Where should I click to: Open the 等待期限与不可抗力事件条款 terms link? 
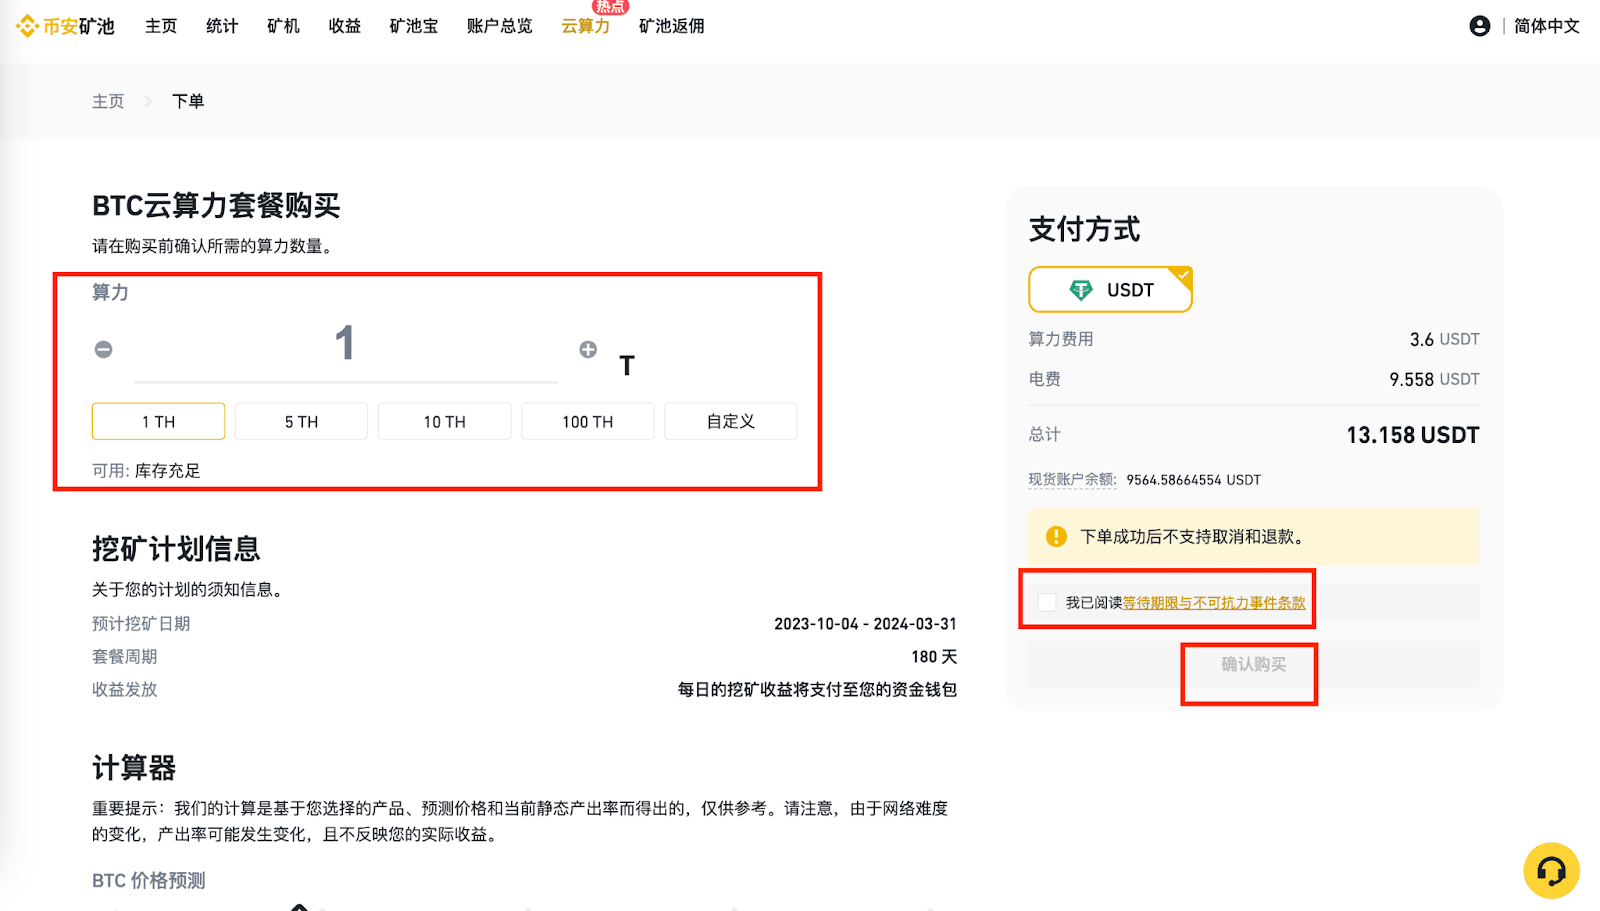(1214, 603)
